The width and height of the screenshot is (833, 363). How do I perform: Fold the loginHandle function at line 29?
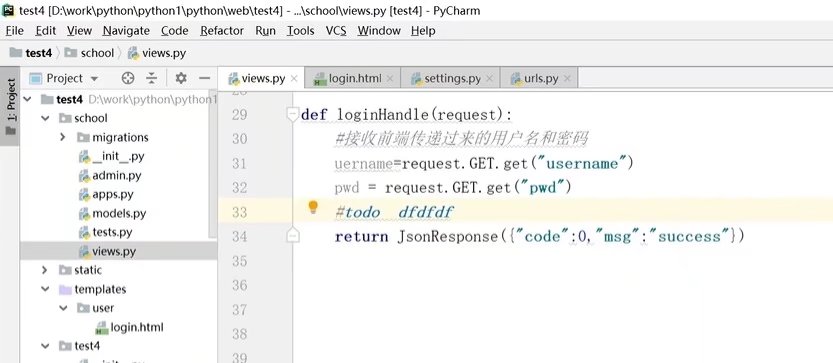click(x=292, y=114)
